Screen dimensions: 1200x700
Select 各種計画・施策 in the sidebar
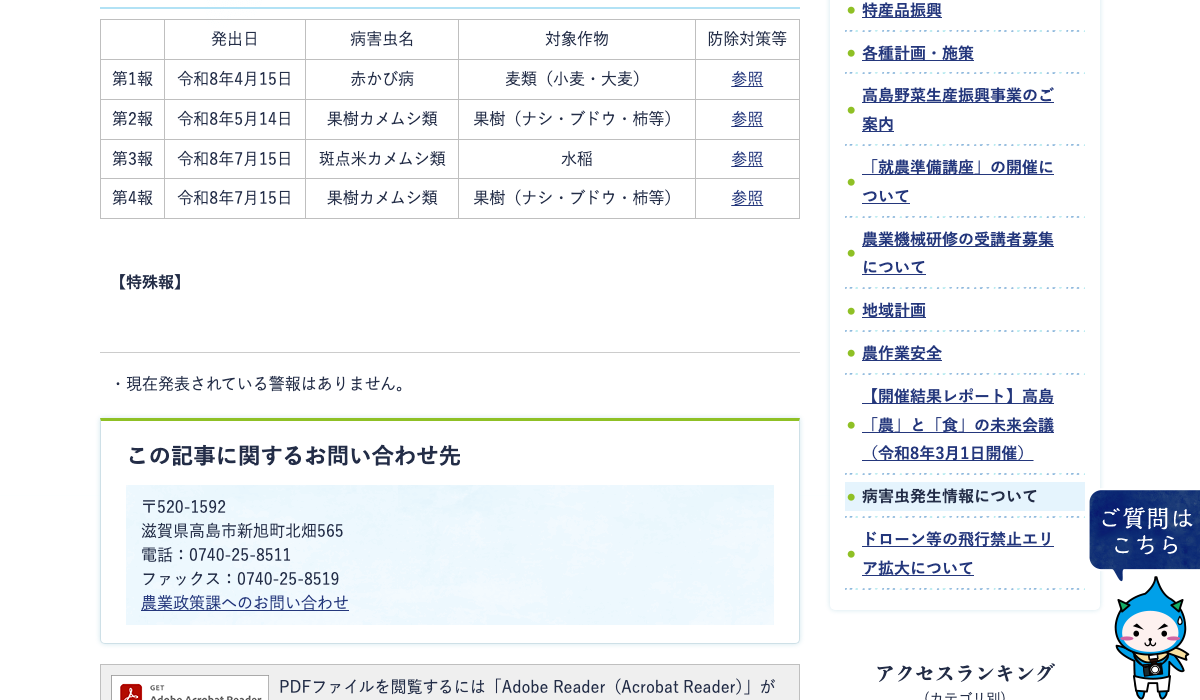click(x=918, y=53)
